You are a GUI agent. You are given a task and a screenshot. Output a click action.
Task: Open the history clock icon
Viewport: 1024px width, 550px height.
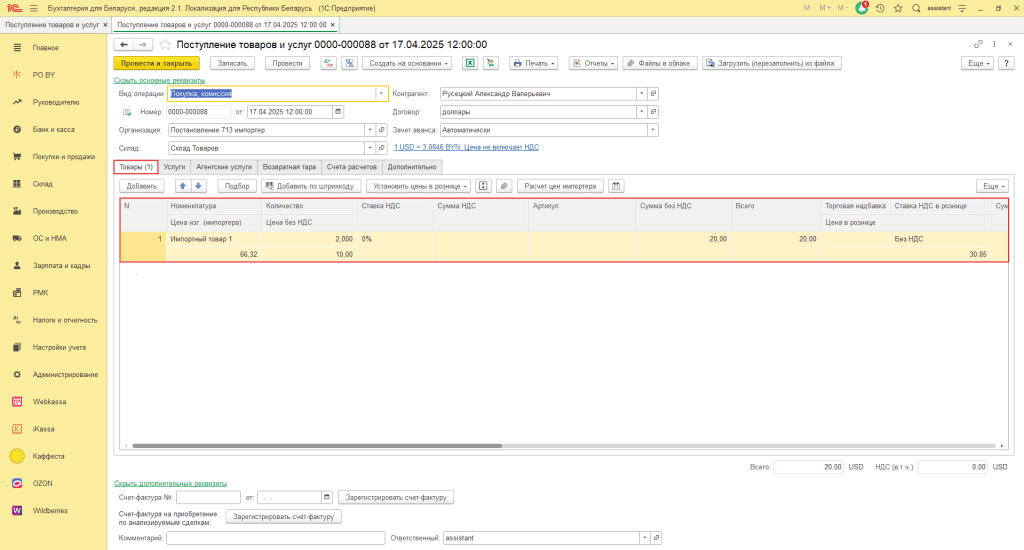tap(880, 8)
